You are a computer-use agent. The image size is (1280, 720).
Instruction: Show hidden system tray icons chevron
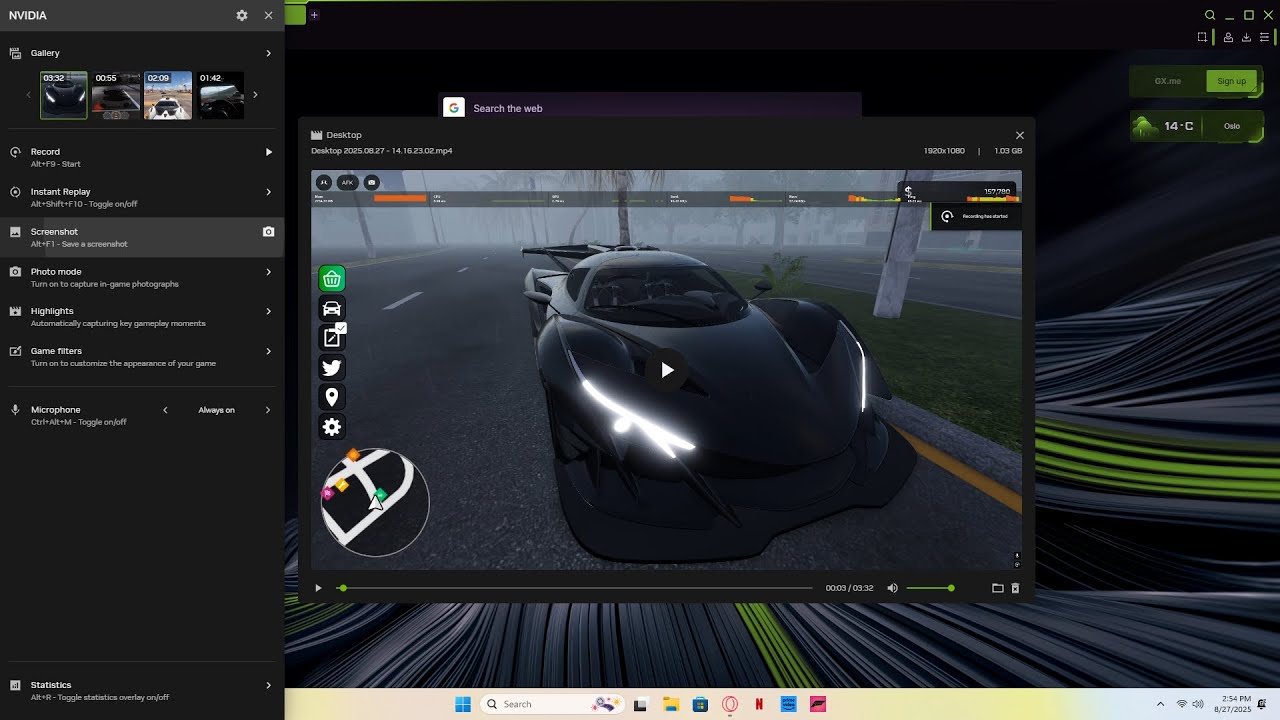click(1160, 704)
